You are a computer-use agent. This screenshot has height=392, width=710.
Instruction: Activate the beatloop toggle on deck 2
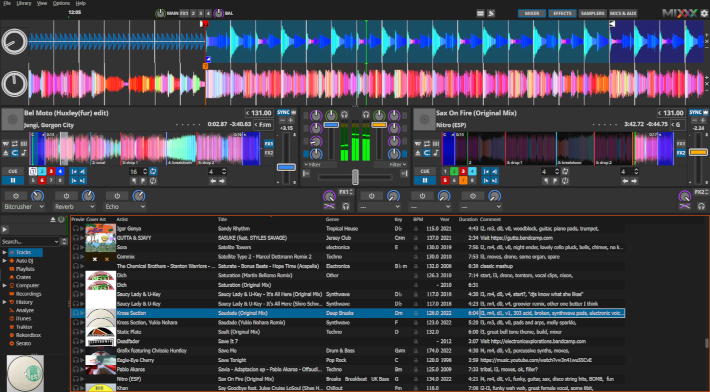pos(565,171)
